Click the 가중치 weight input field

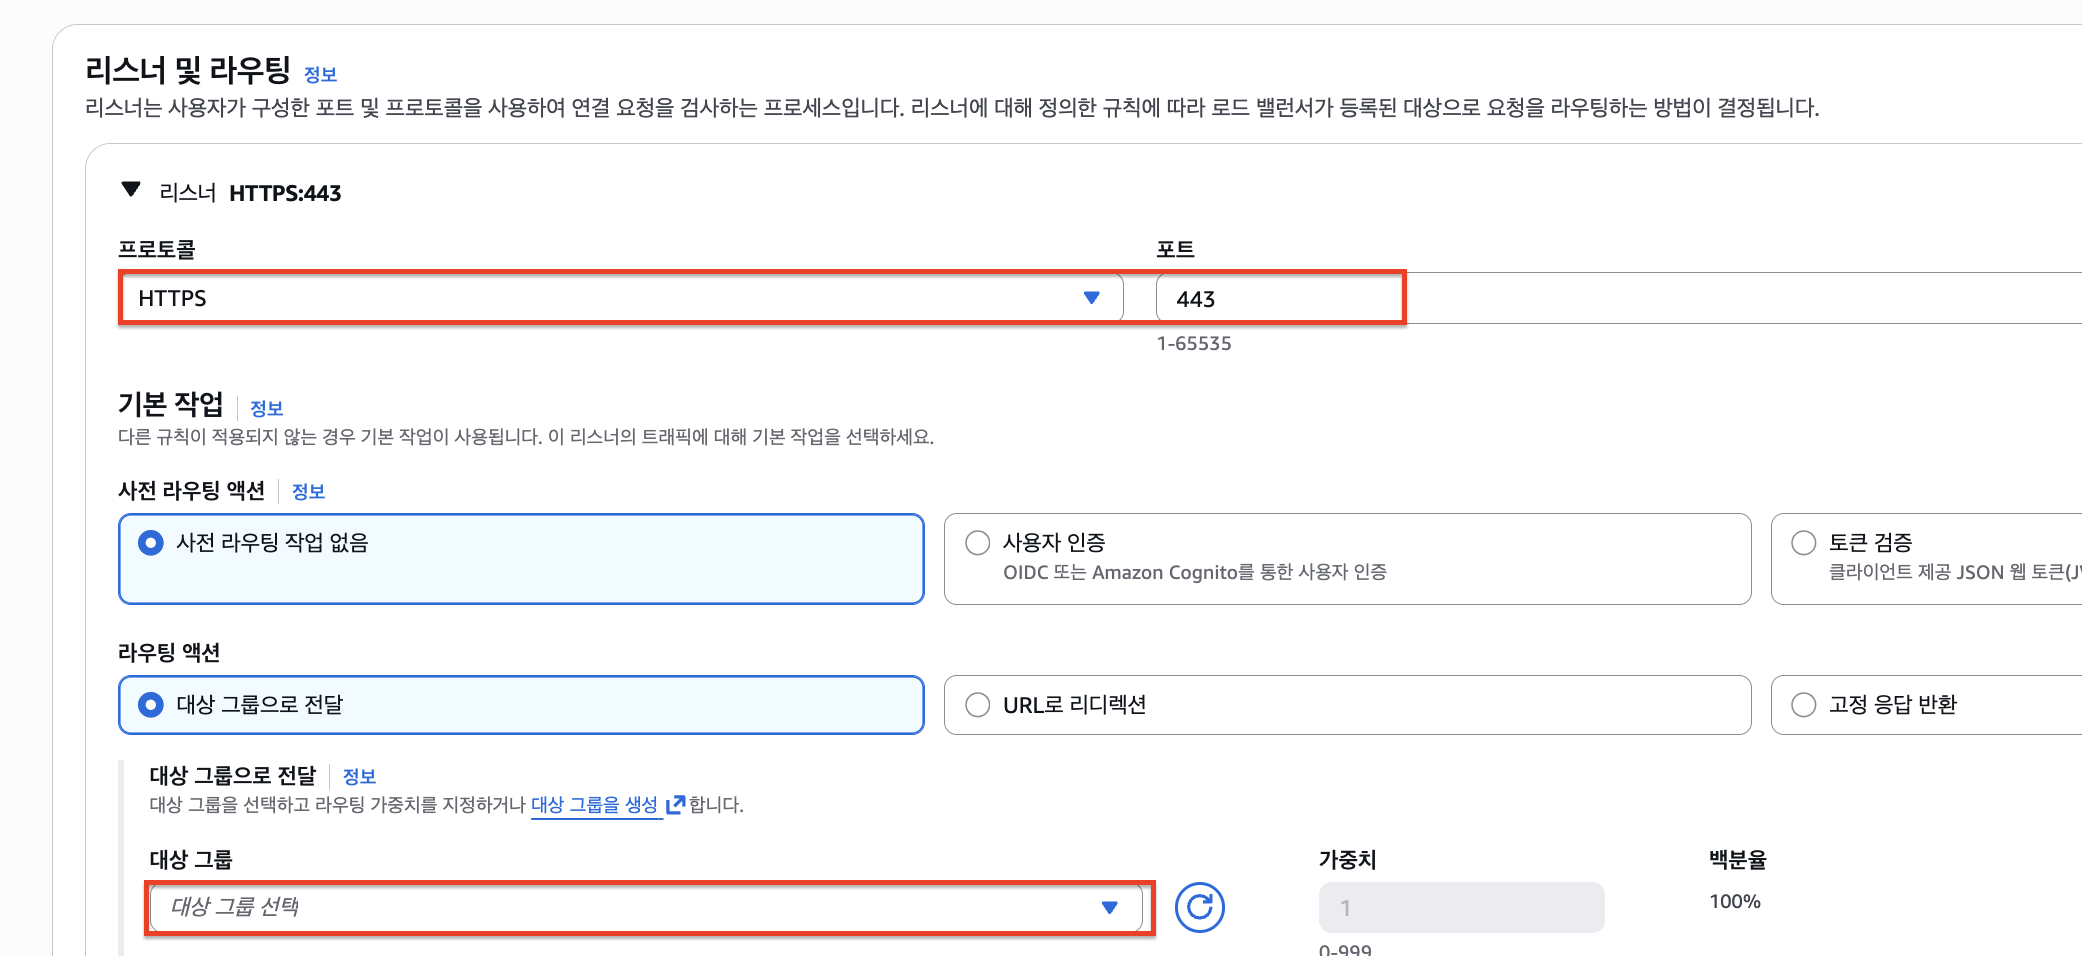pos(1461,907)
